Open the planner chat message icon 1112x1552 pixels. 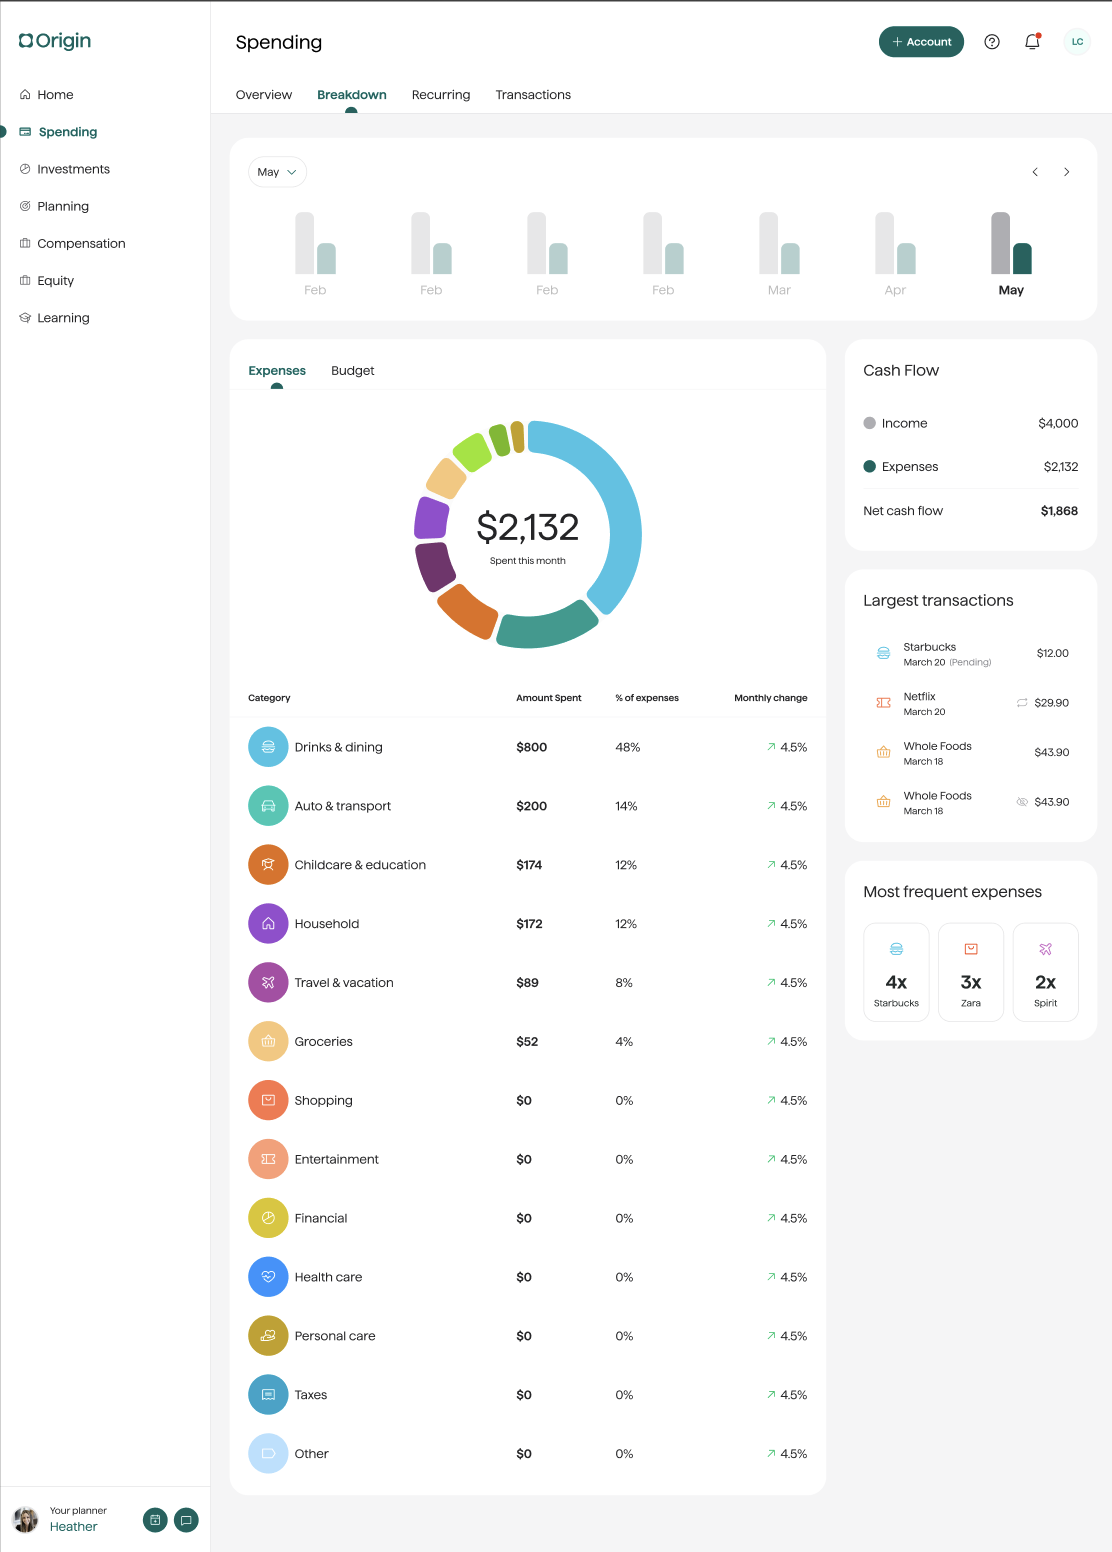point(186,1520)
